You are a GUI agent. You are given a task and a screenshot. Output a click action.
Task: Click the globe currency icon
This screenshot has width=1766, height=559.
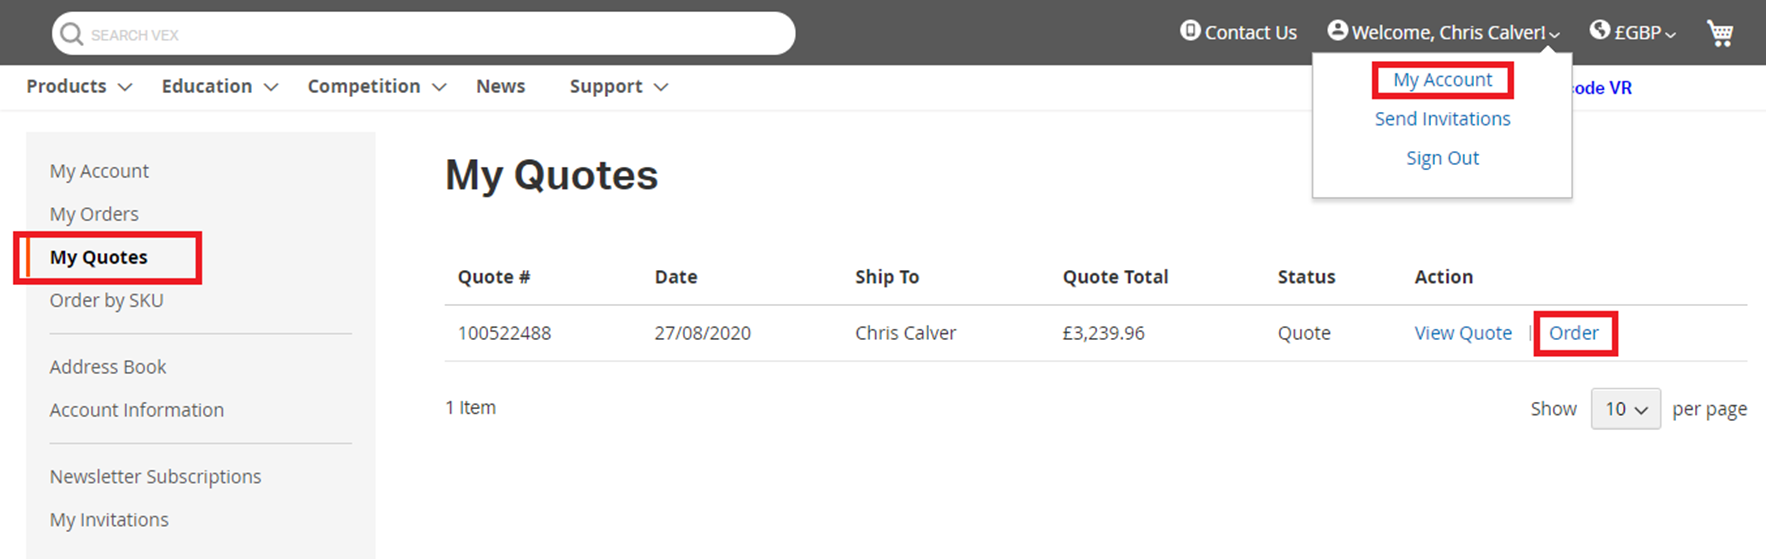[x=1600, y=31]
